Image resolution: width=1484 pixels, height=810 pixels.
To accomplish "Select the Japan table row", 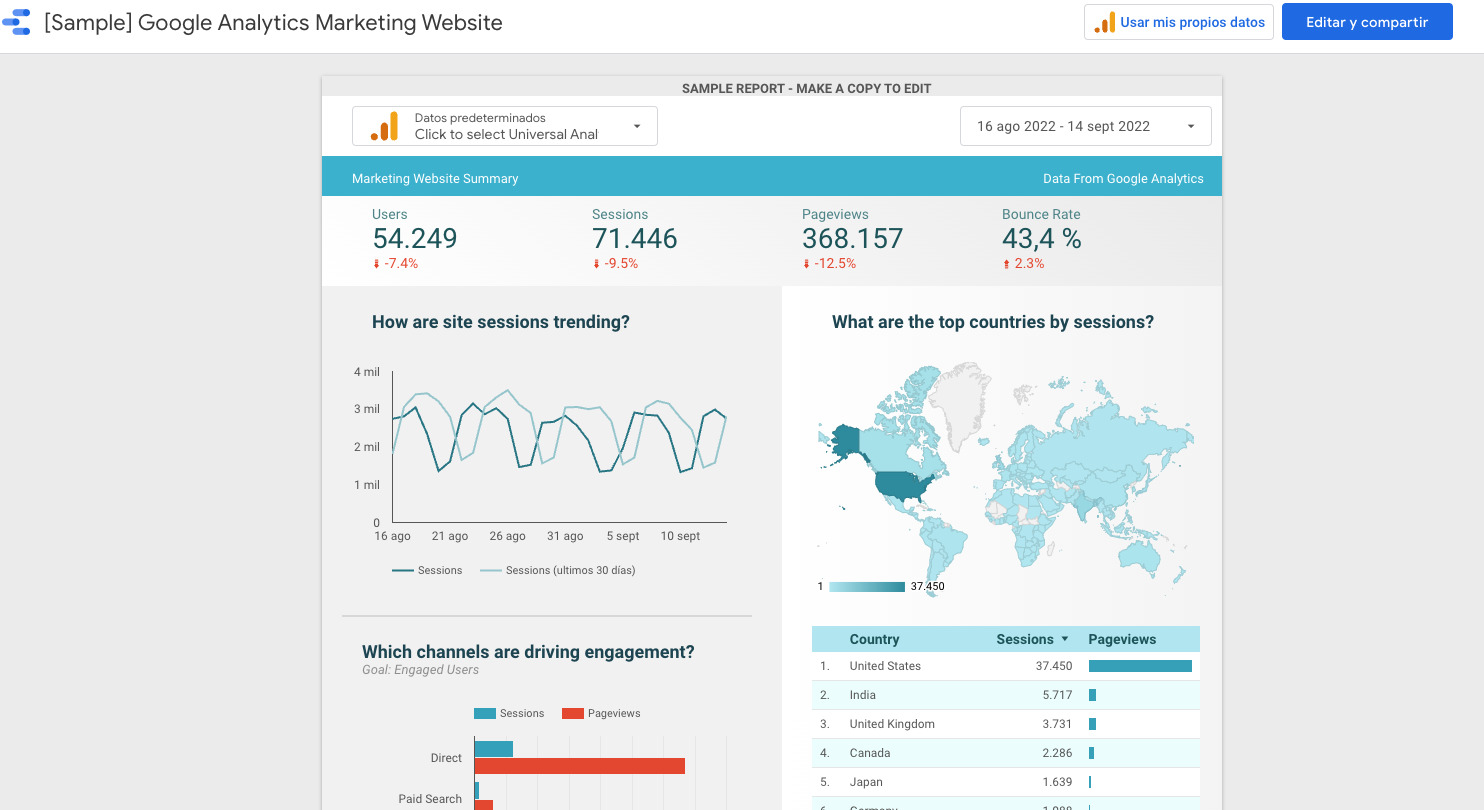I will tap(1005, 782).
